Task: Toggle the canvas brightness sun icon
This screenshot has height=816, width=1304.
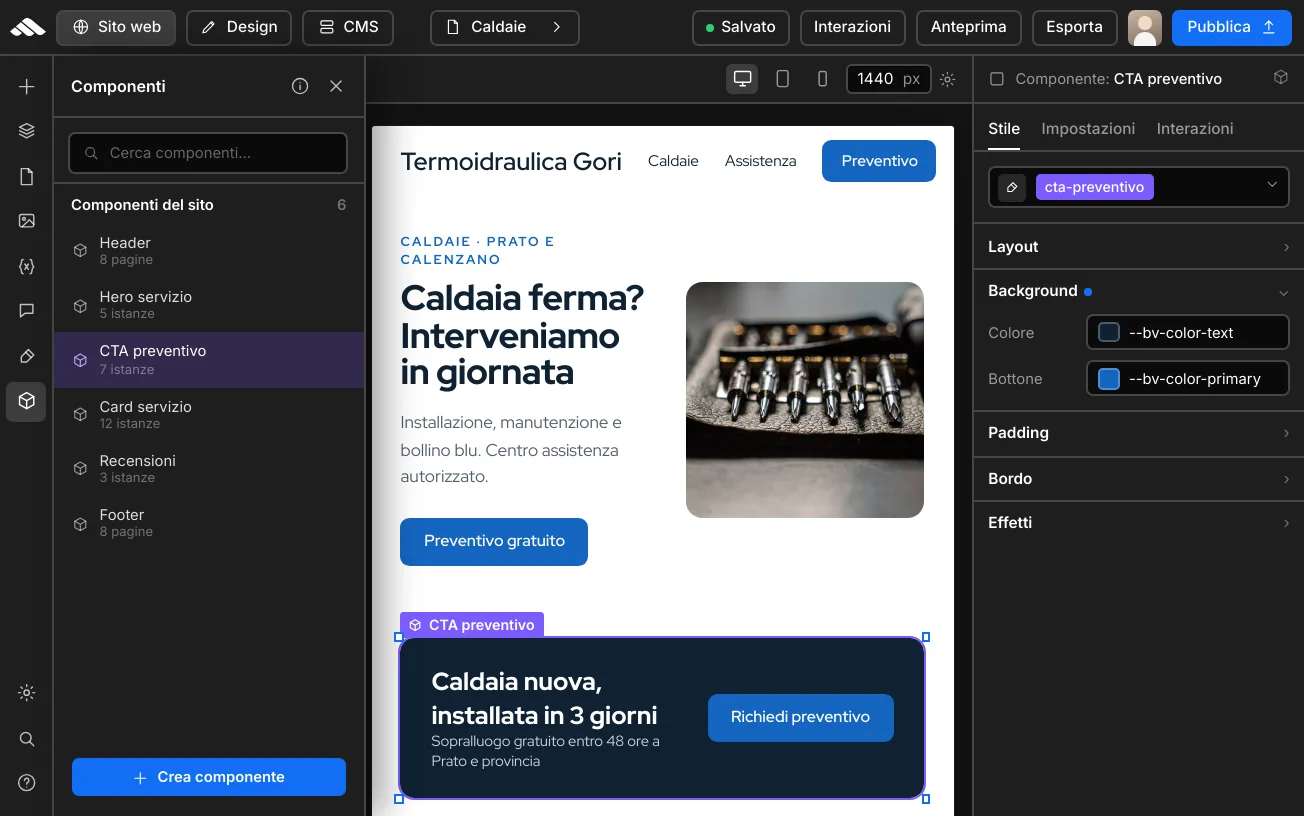Action: click(947, 79)
